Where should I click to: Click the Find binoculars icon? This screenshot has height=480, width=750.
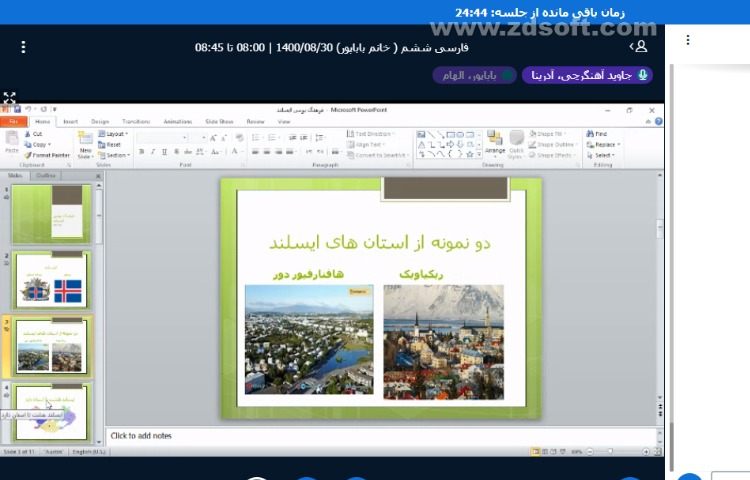pyautogui.click(x=590, y=134)
